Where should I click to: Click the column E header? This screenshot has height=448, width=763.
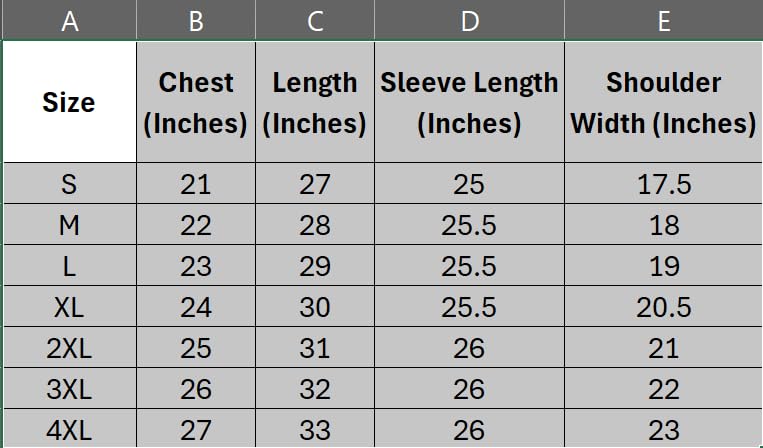pyautogui.click(x=663, y=20)
